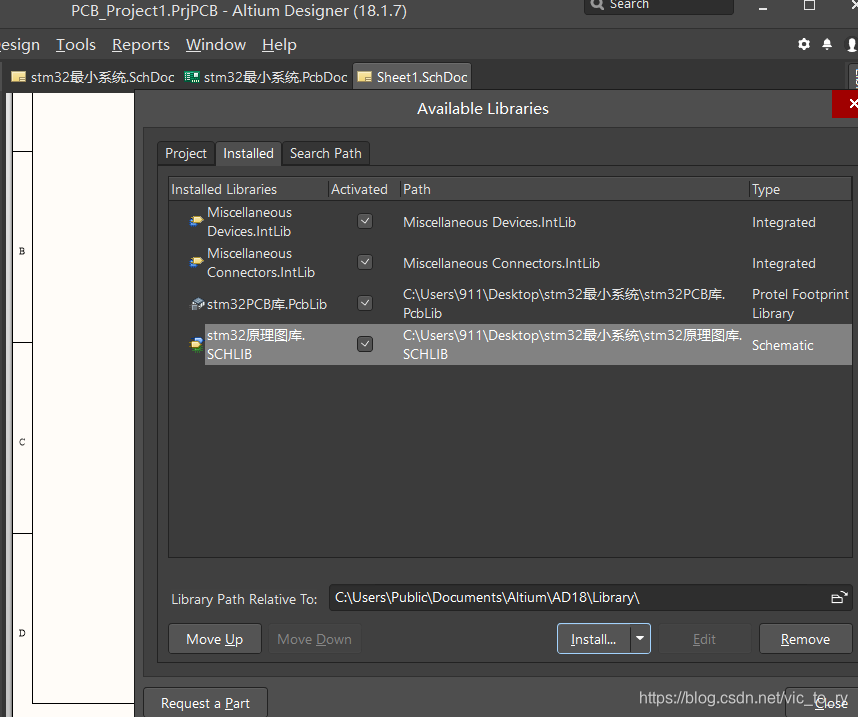Click the stm32原理图库.SCHLIB schematic library icon
The image size is (858, 717).
pyautogui.click(x=196, y=344)
